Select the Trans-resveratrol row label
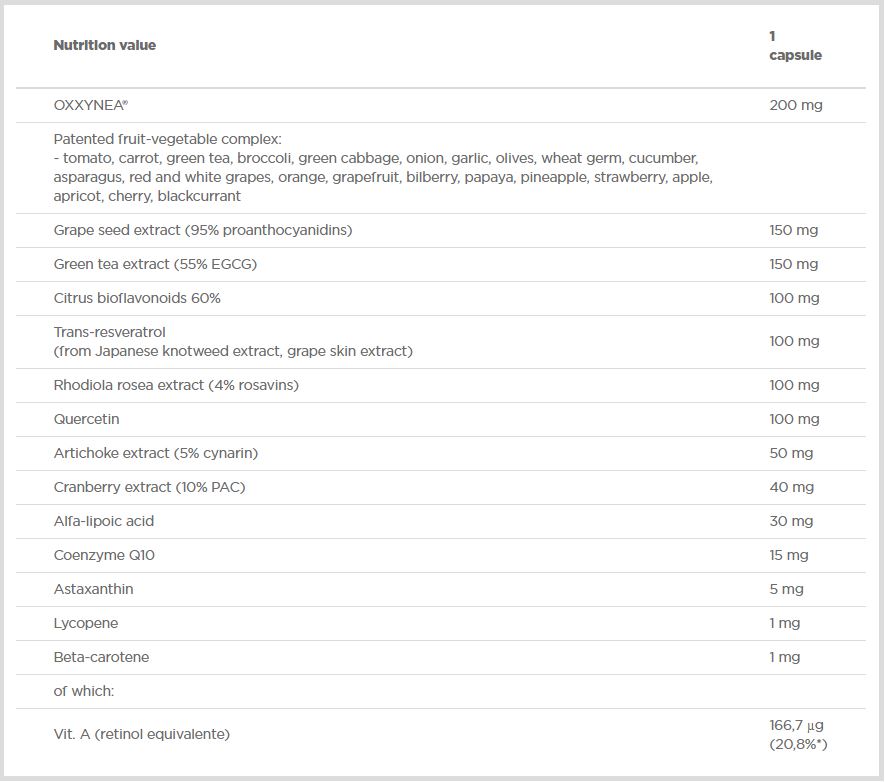 point(110,332)
